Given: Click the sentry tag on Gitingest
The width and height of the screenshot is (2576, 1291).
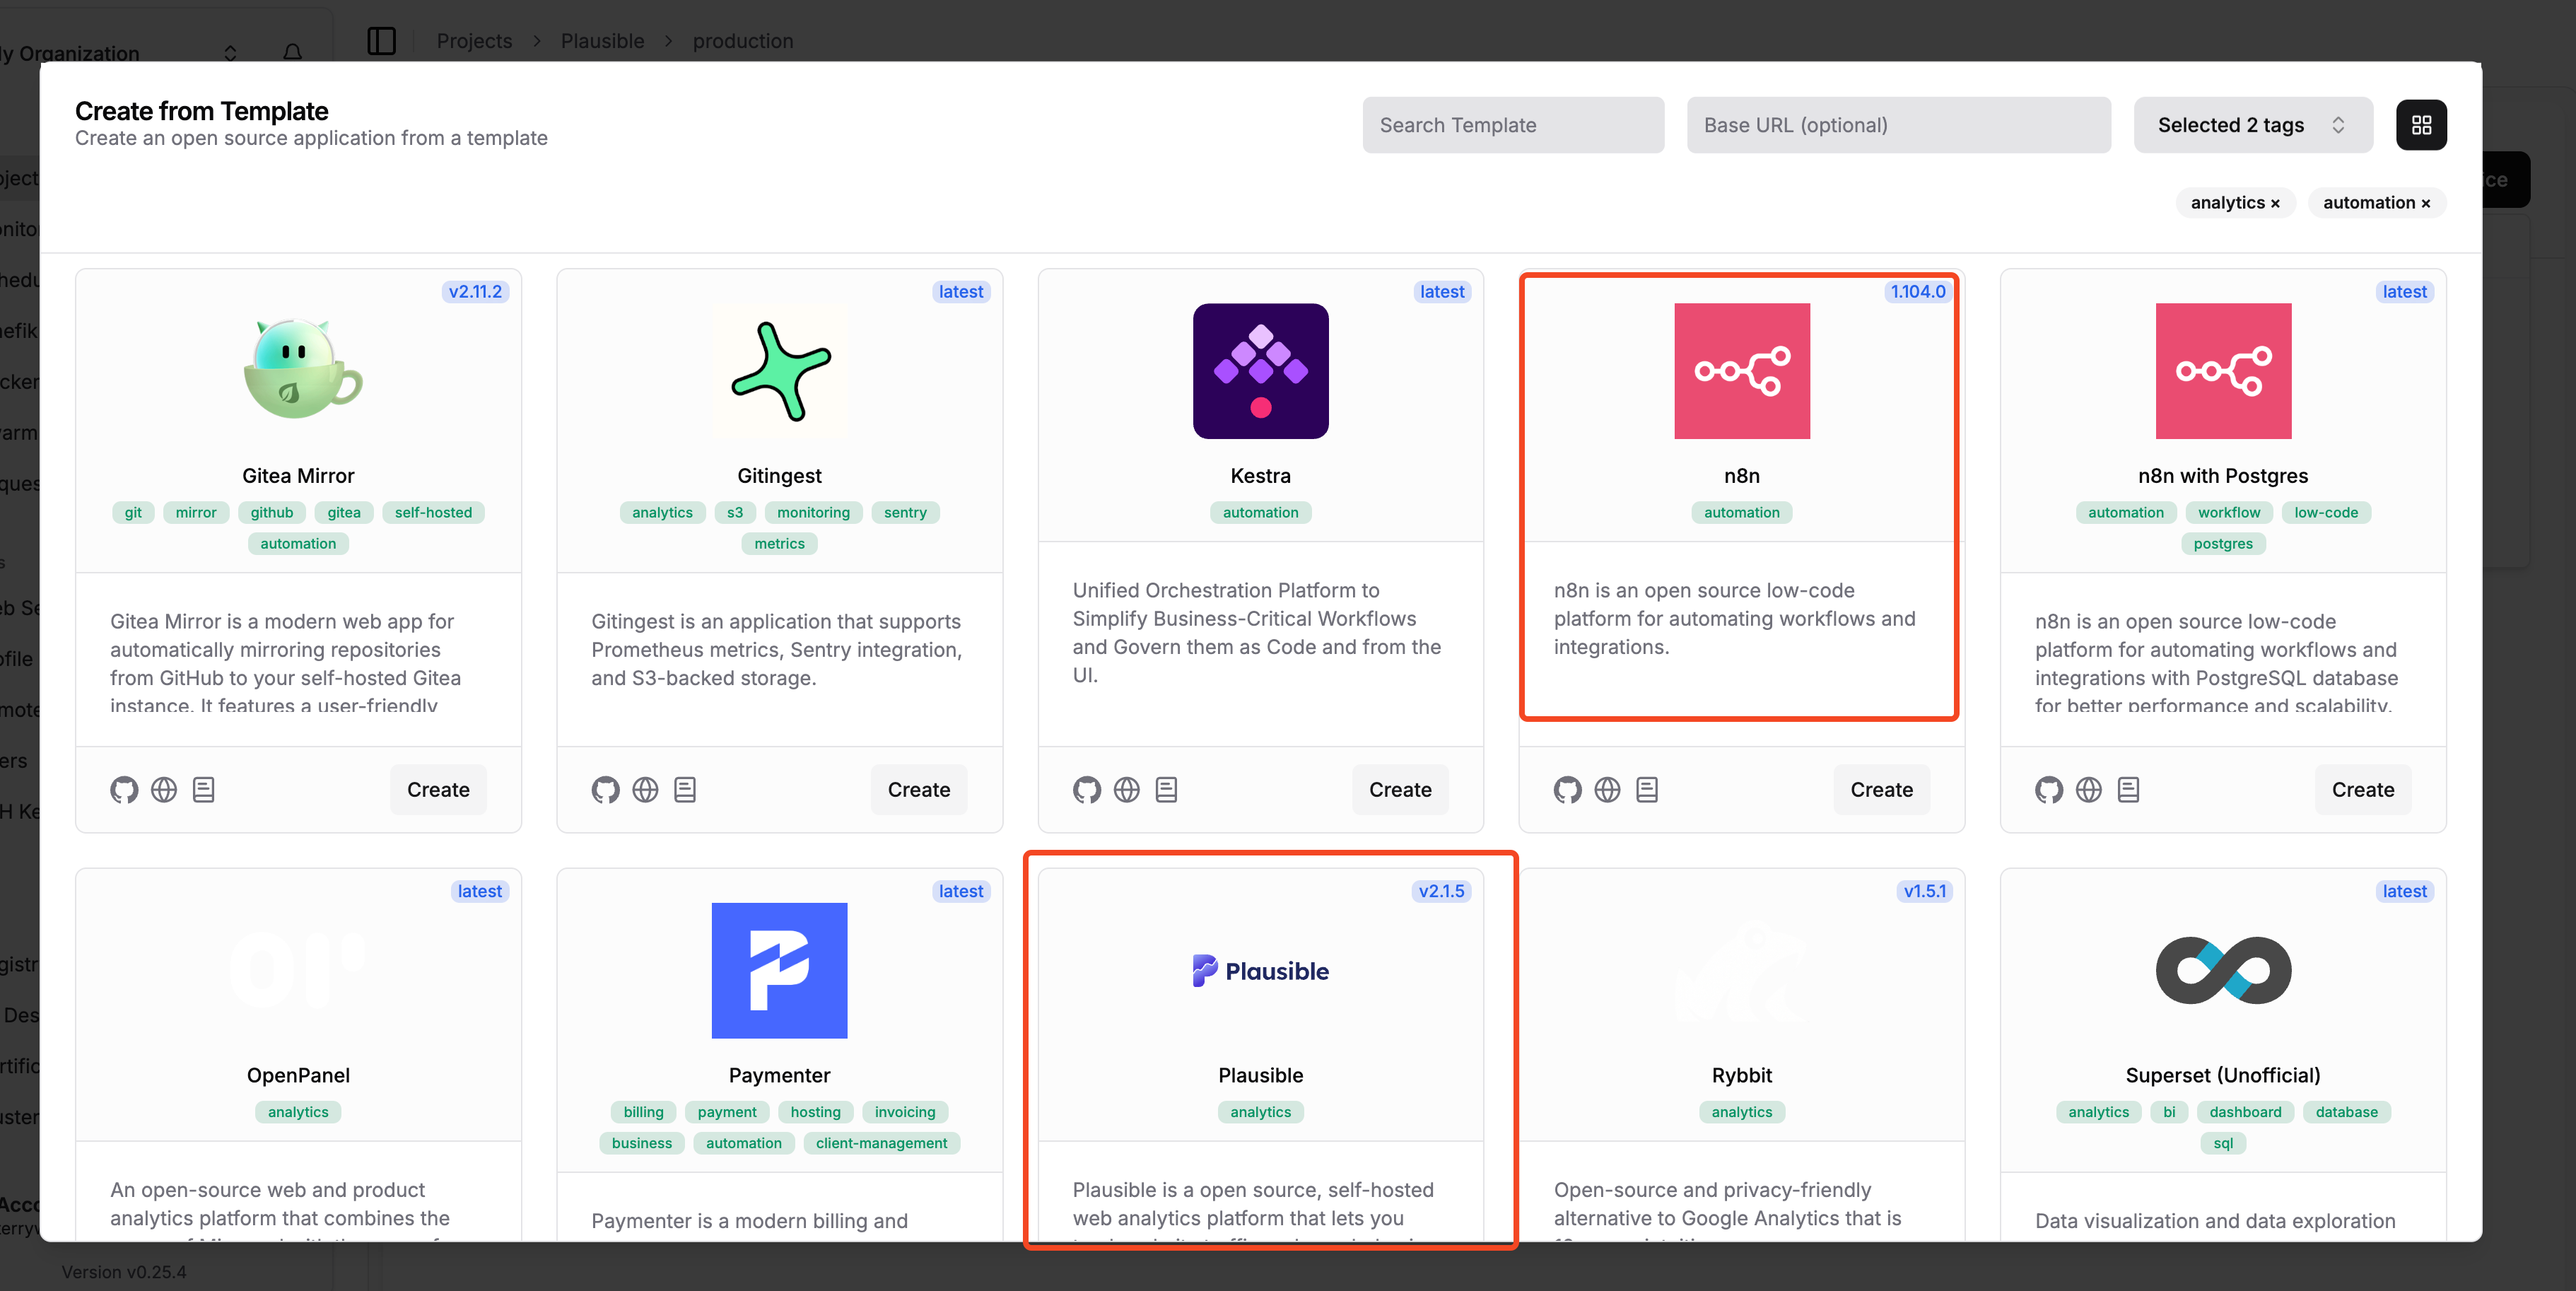Looking at the screenshot, I should (x=905, y=512).
